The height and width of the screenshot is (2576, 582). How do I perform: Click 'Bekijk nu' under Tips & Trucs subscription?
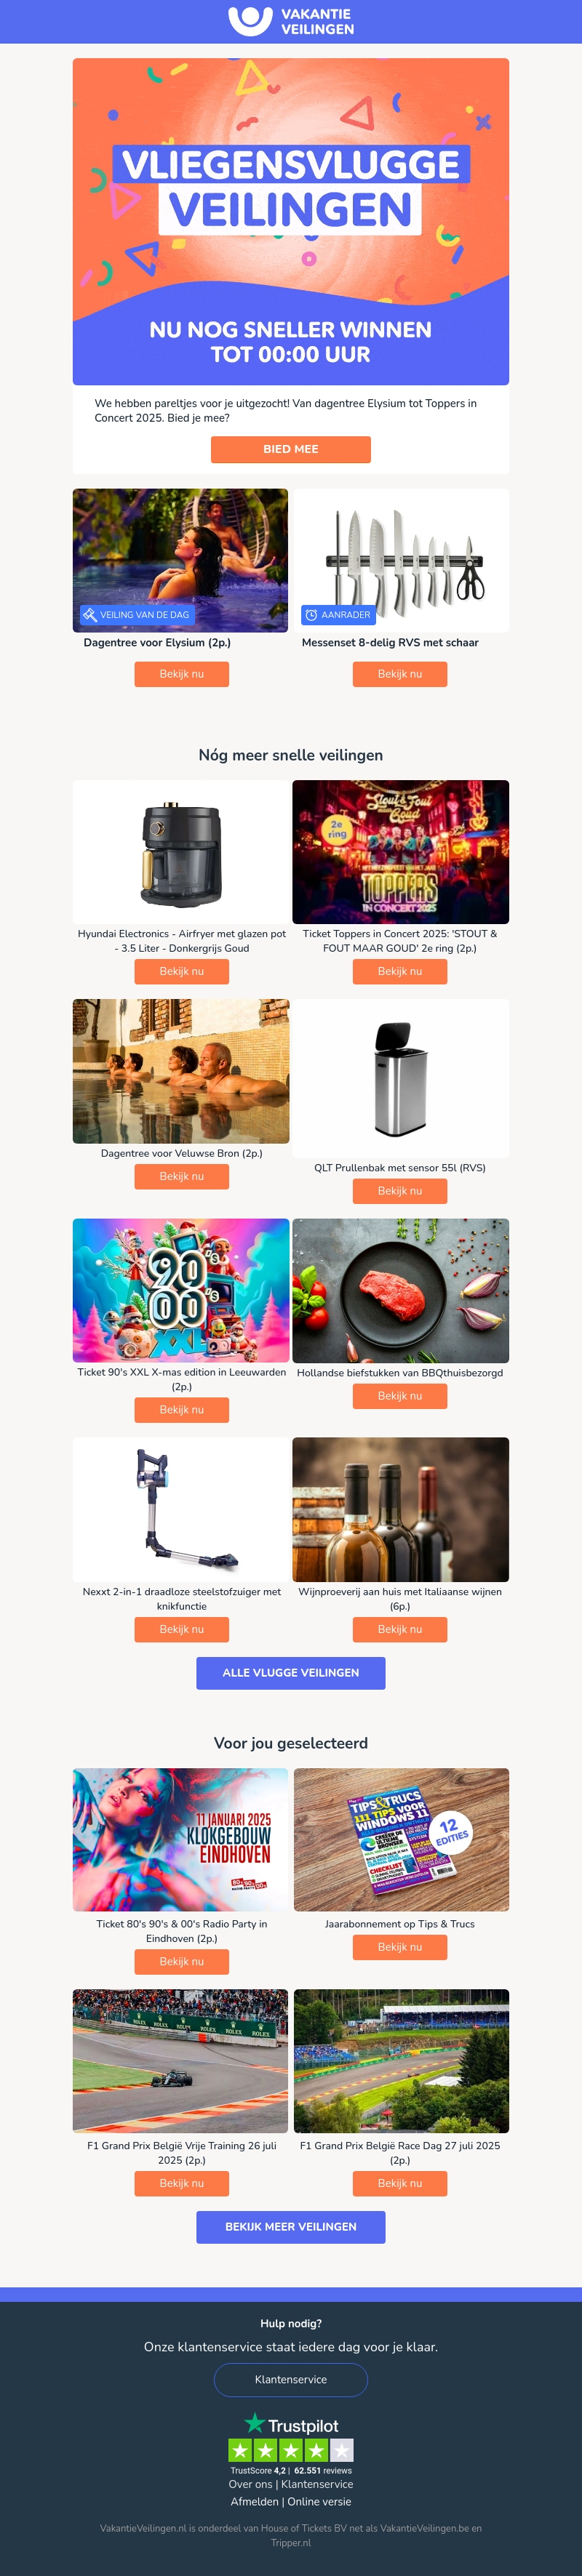[x=400, y=1948]
